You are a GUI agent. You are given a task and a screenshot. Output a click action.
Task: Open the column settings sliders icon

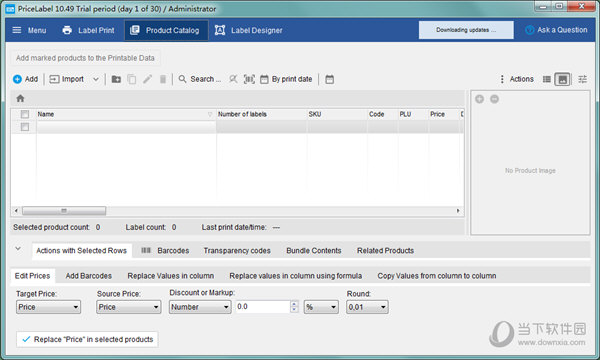[582, 79]
